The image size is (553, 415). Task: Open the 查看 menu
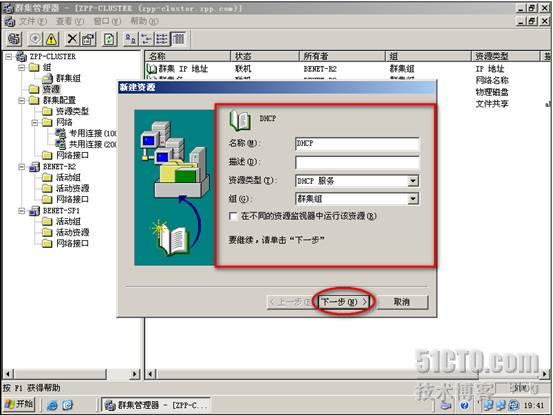(x=70, y=21)
